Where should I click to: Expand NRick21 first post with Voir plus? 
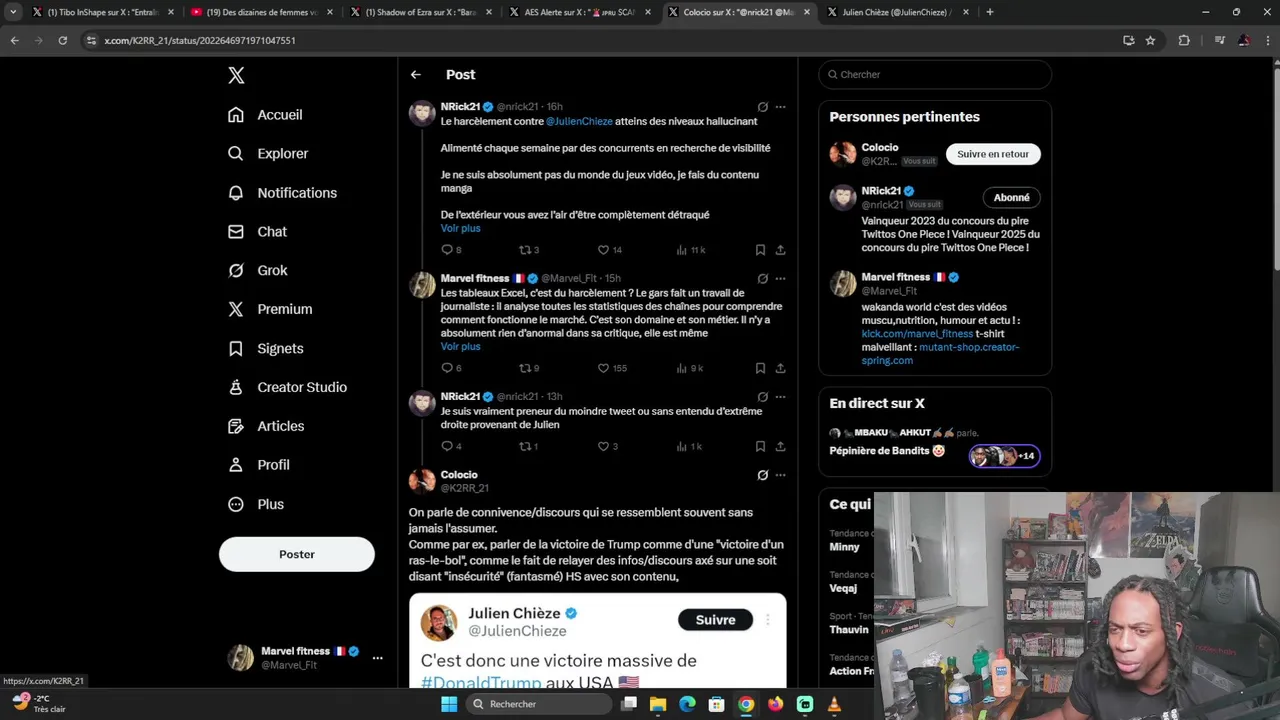tap(460, 228)
